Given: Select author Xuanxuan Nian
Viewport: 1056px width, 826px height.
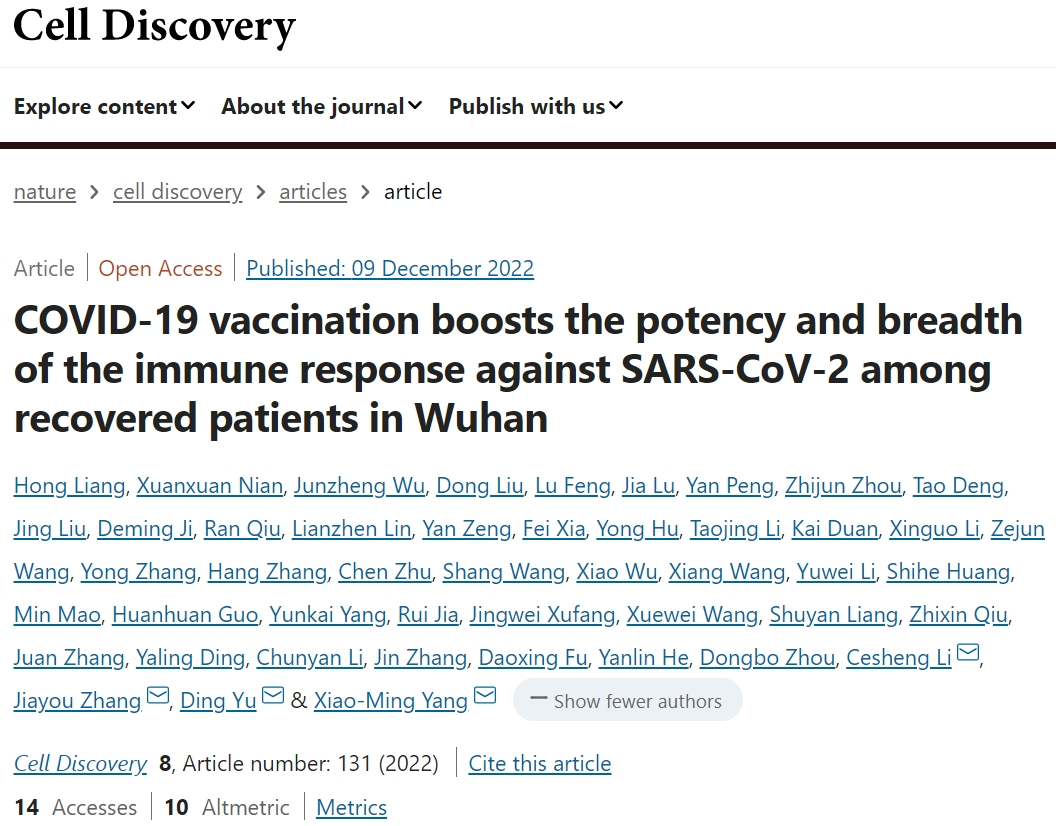Looking at the screenshot, I should tap(210, 486).
